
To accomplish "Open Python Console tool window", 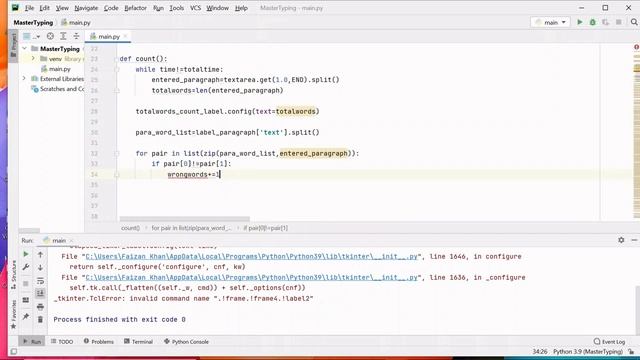I will [186, 342].
